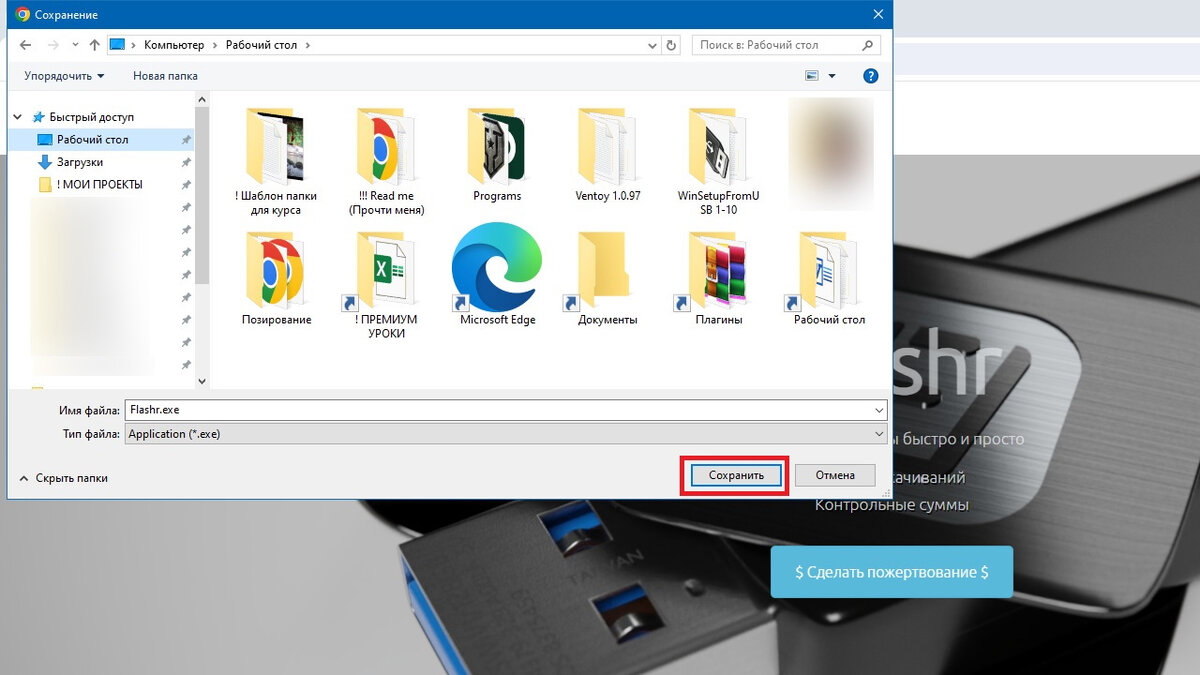Click the Сохранить button
The width and height of the screenshot is (1200, 675).
[x=735, y=475]
